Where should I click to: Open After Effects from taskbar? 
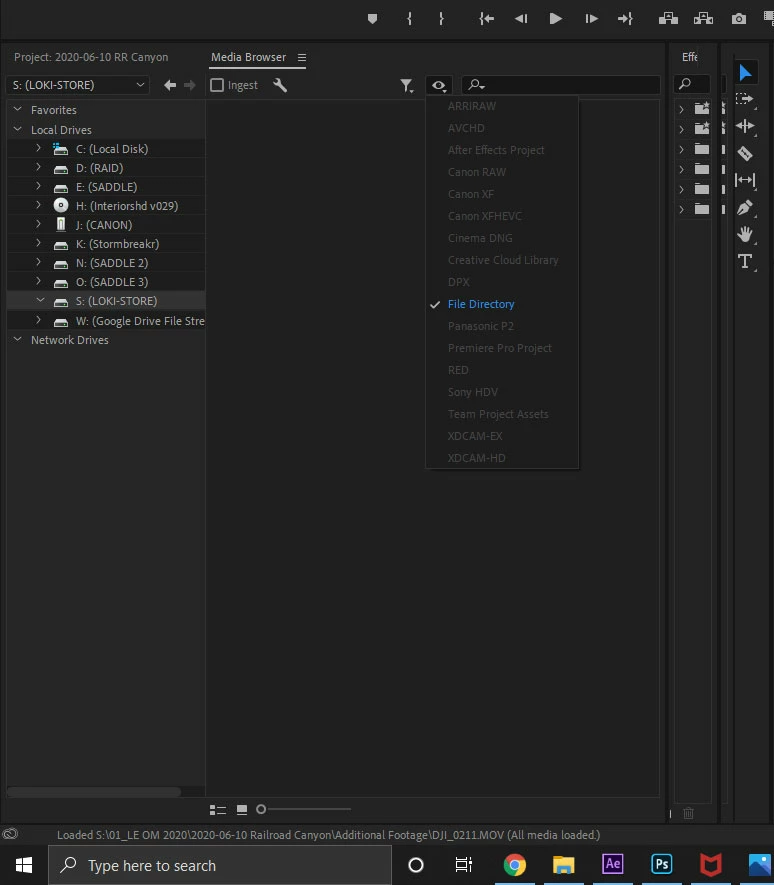tap(613, 864)
